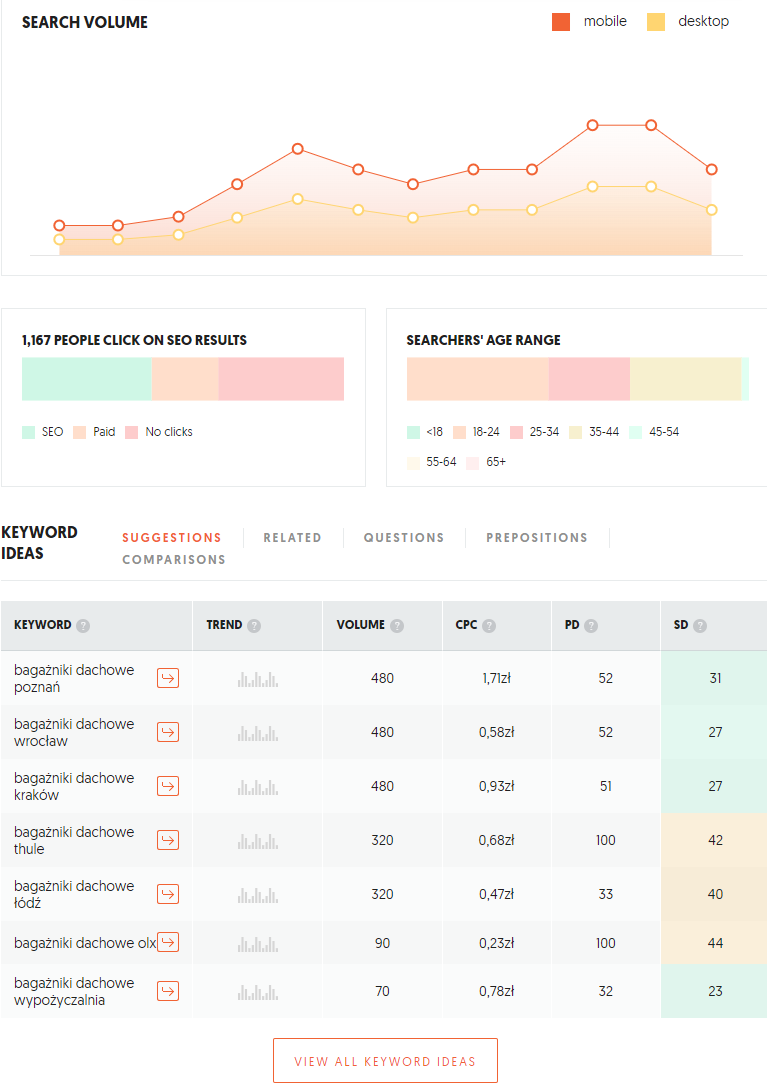Viewport: 767px width, 1085px height.
Task: Click CPC value 1,71zł
Action: [x=497, y=679]
